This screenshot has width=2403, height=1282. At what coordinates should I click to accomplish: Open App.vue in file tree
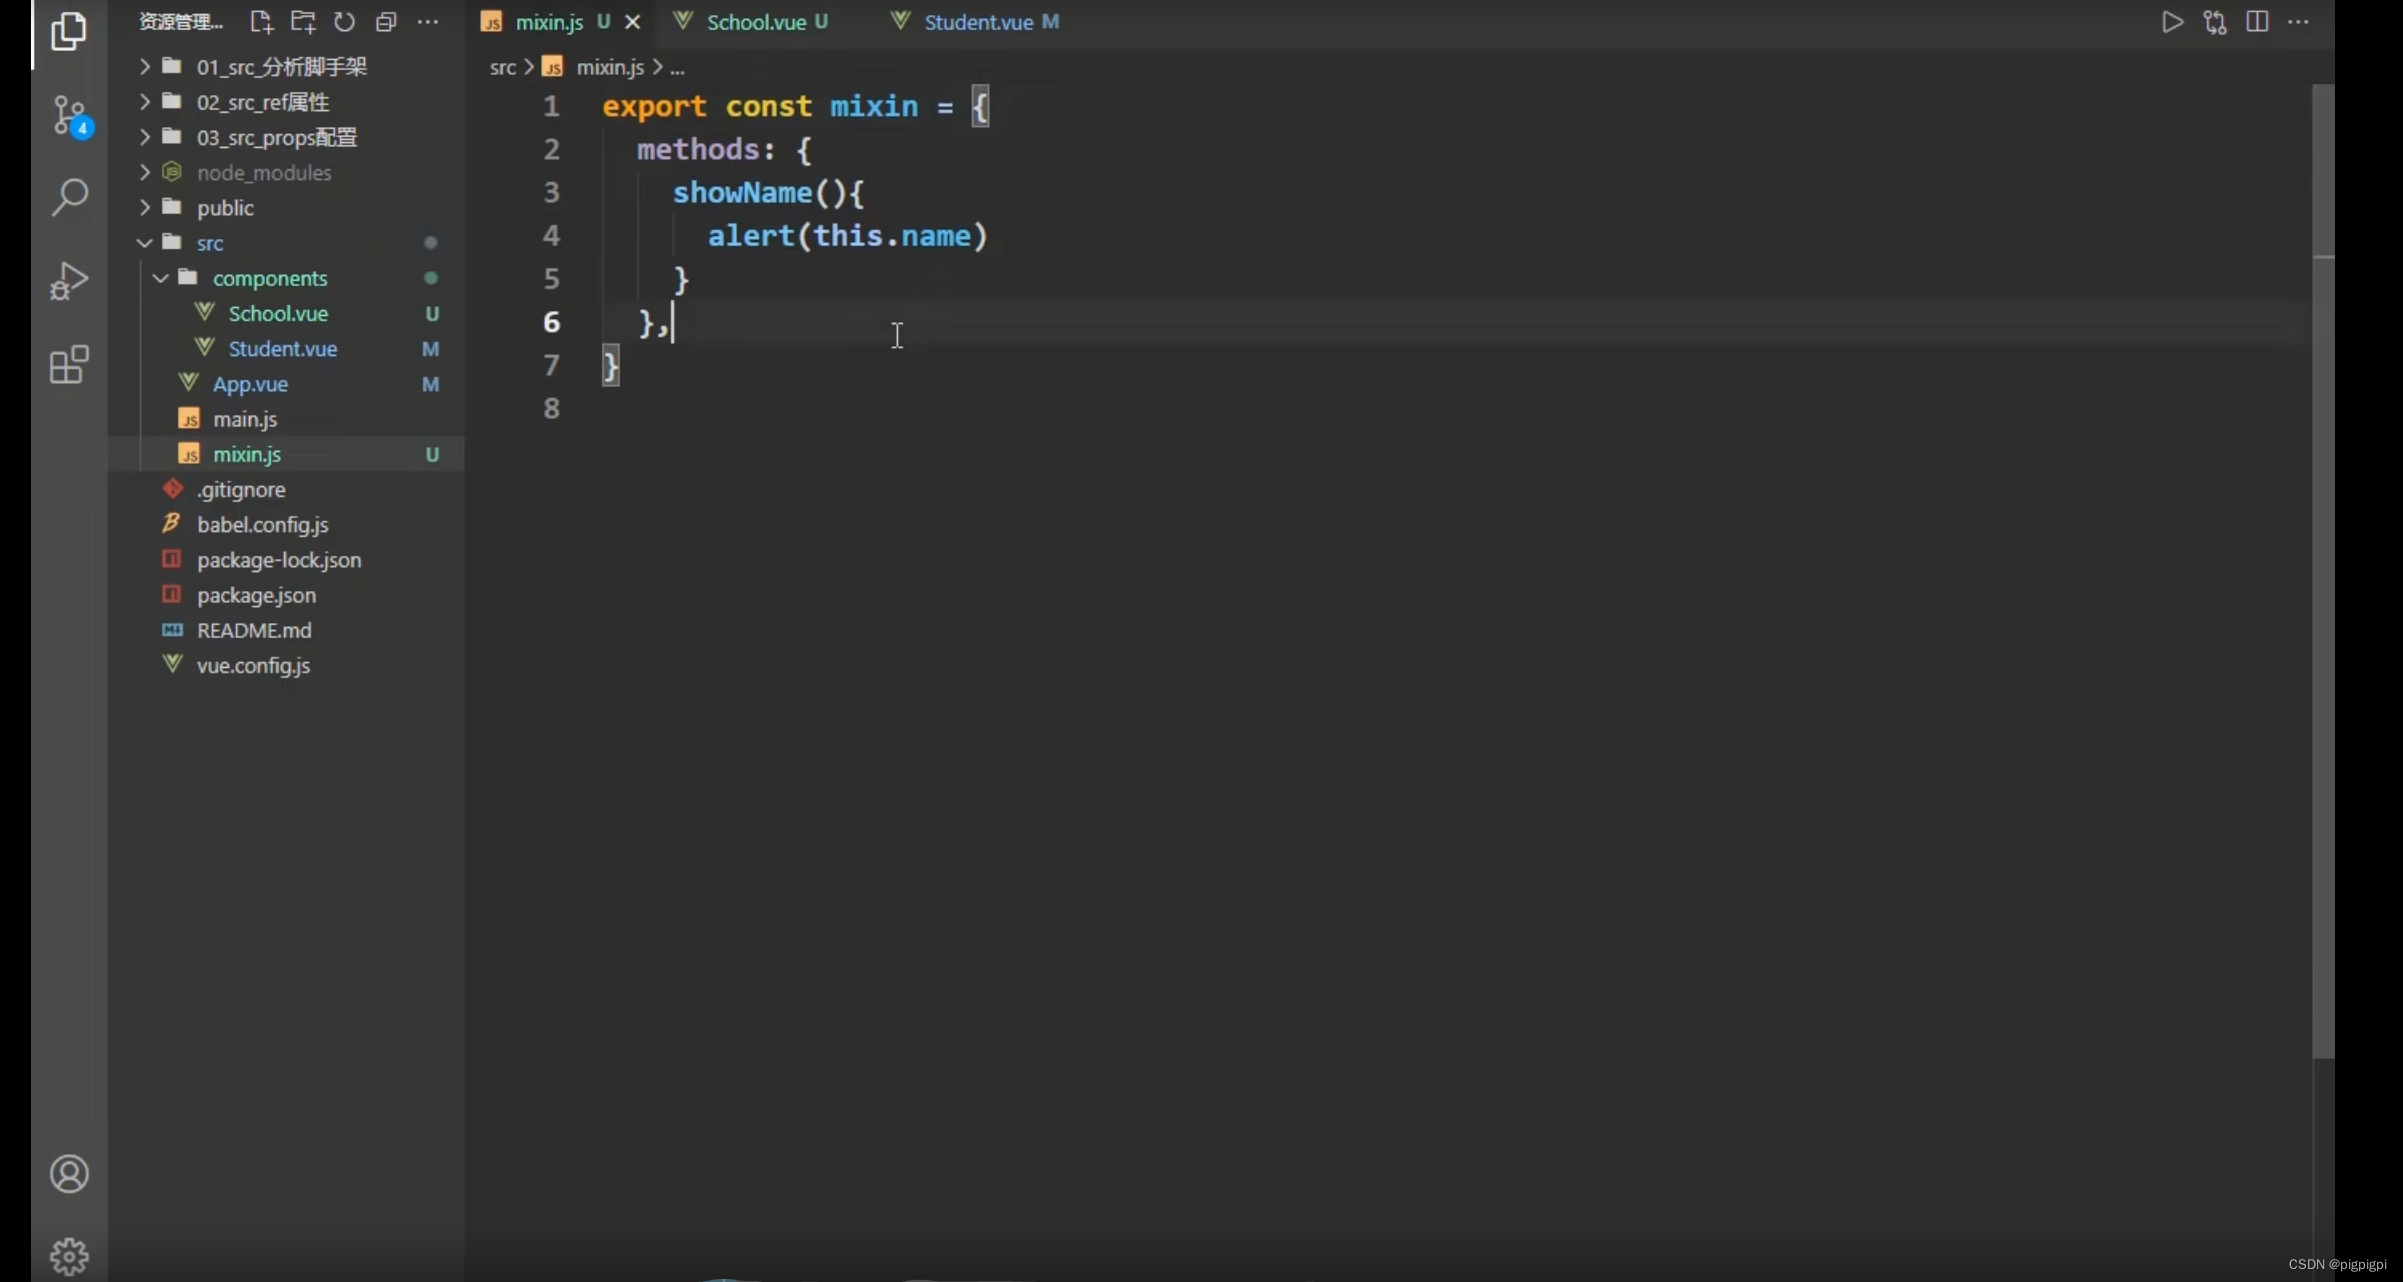250,383
